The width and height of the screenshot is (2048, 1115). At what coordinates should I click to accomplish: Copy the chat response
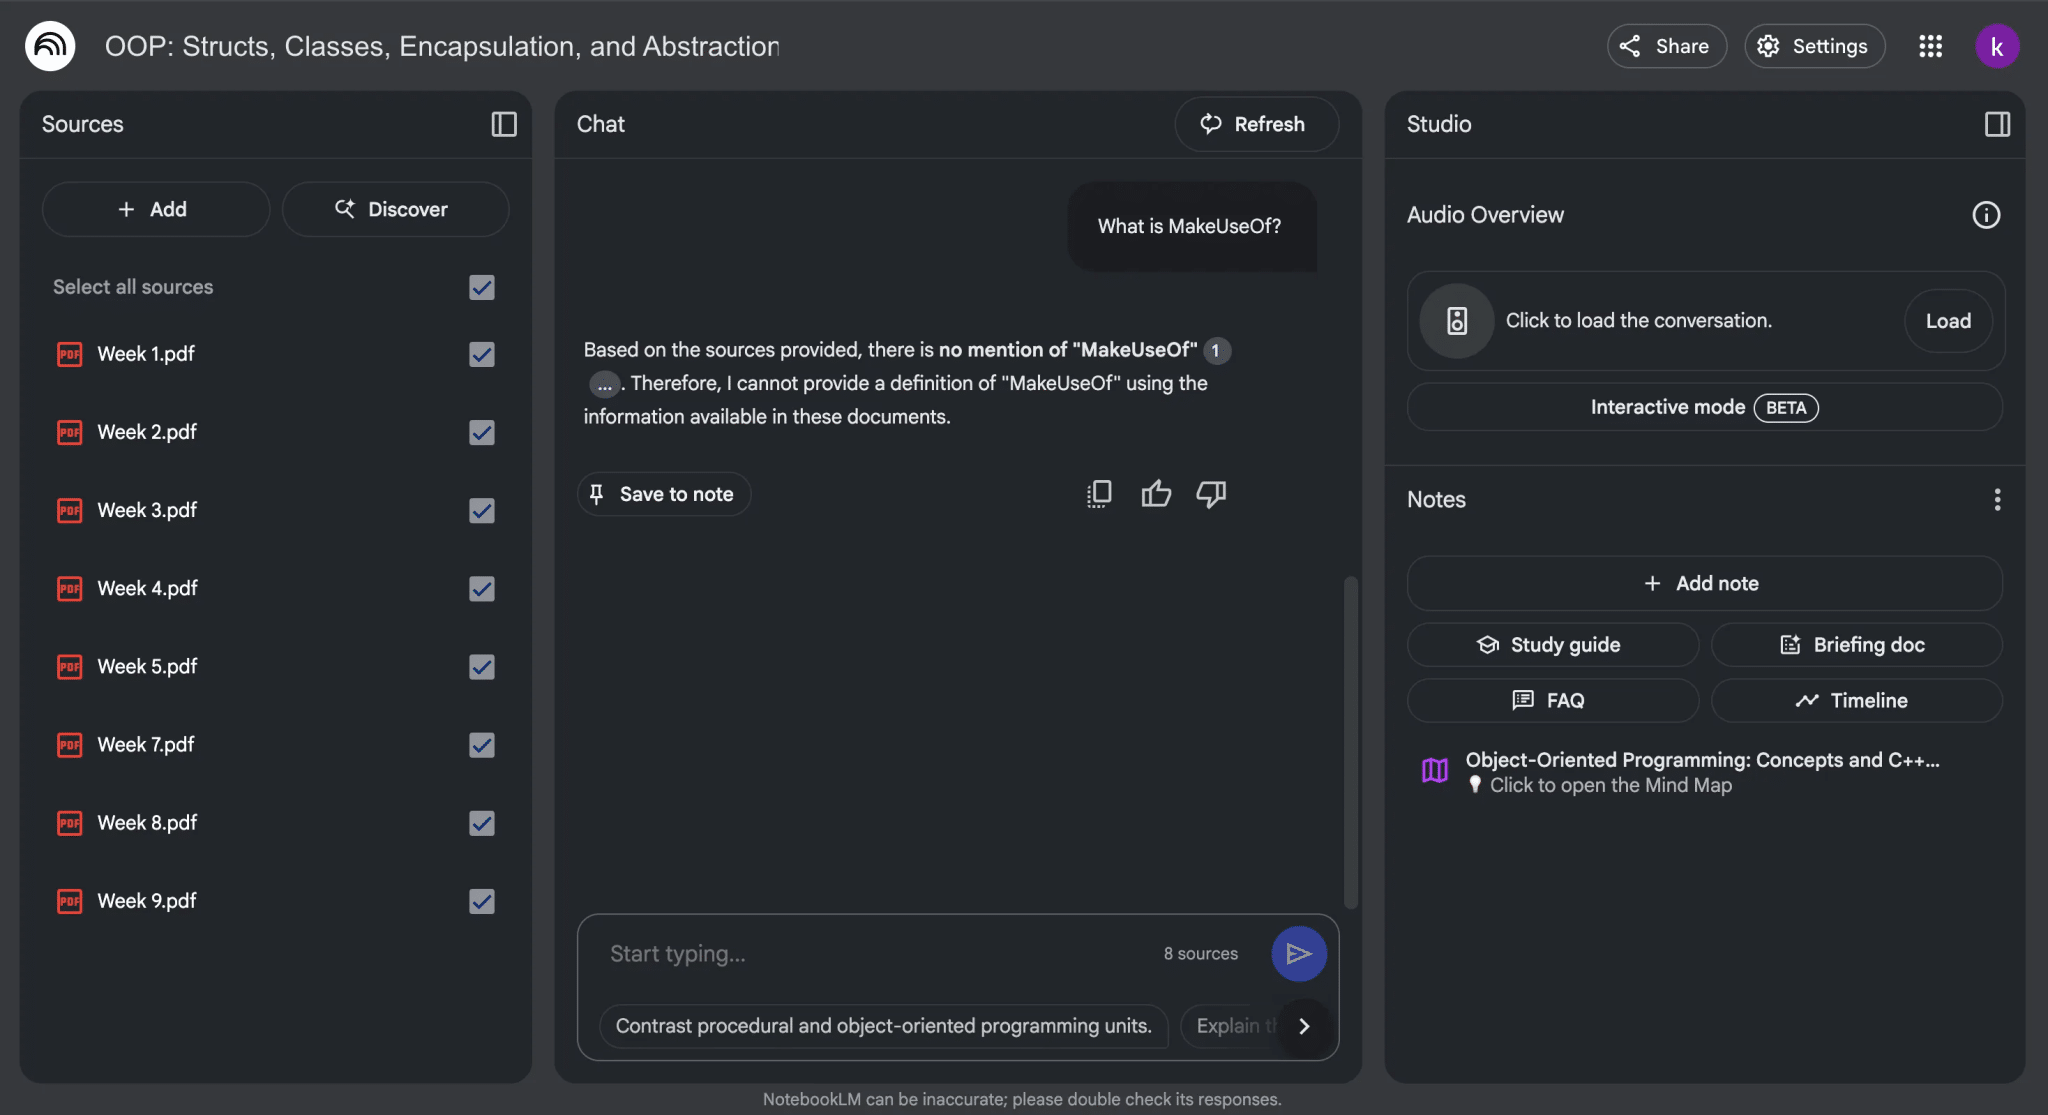coord(1099,493)
